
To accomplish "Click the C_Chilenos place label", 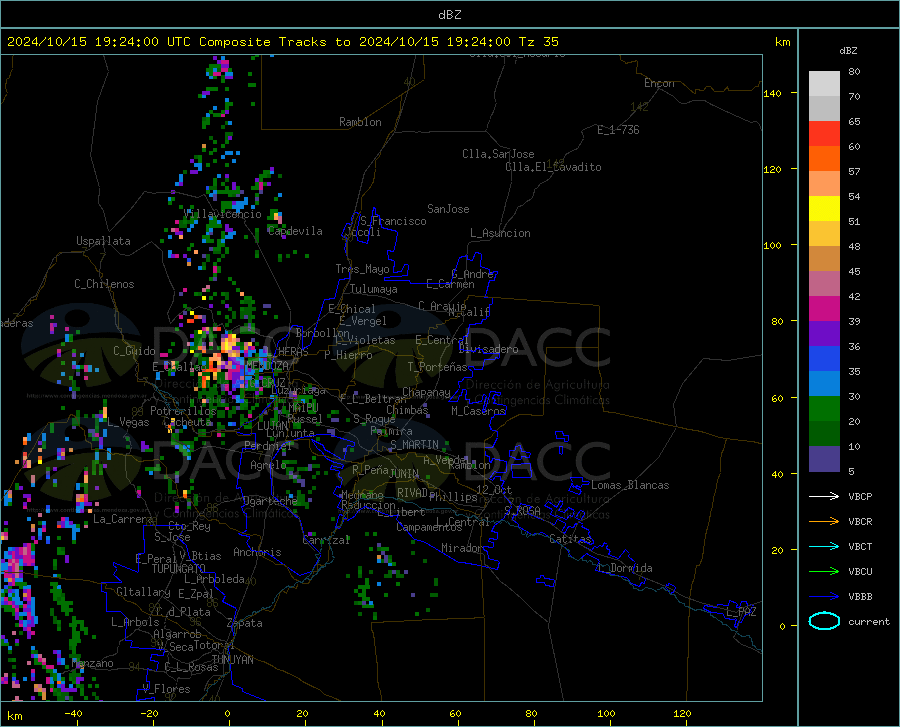I will (104, 284).
